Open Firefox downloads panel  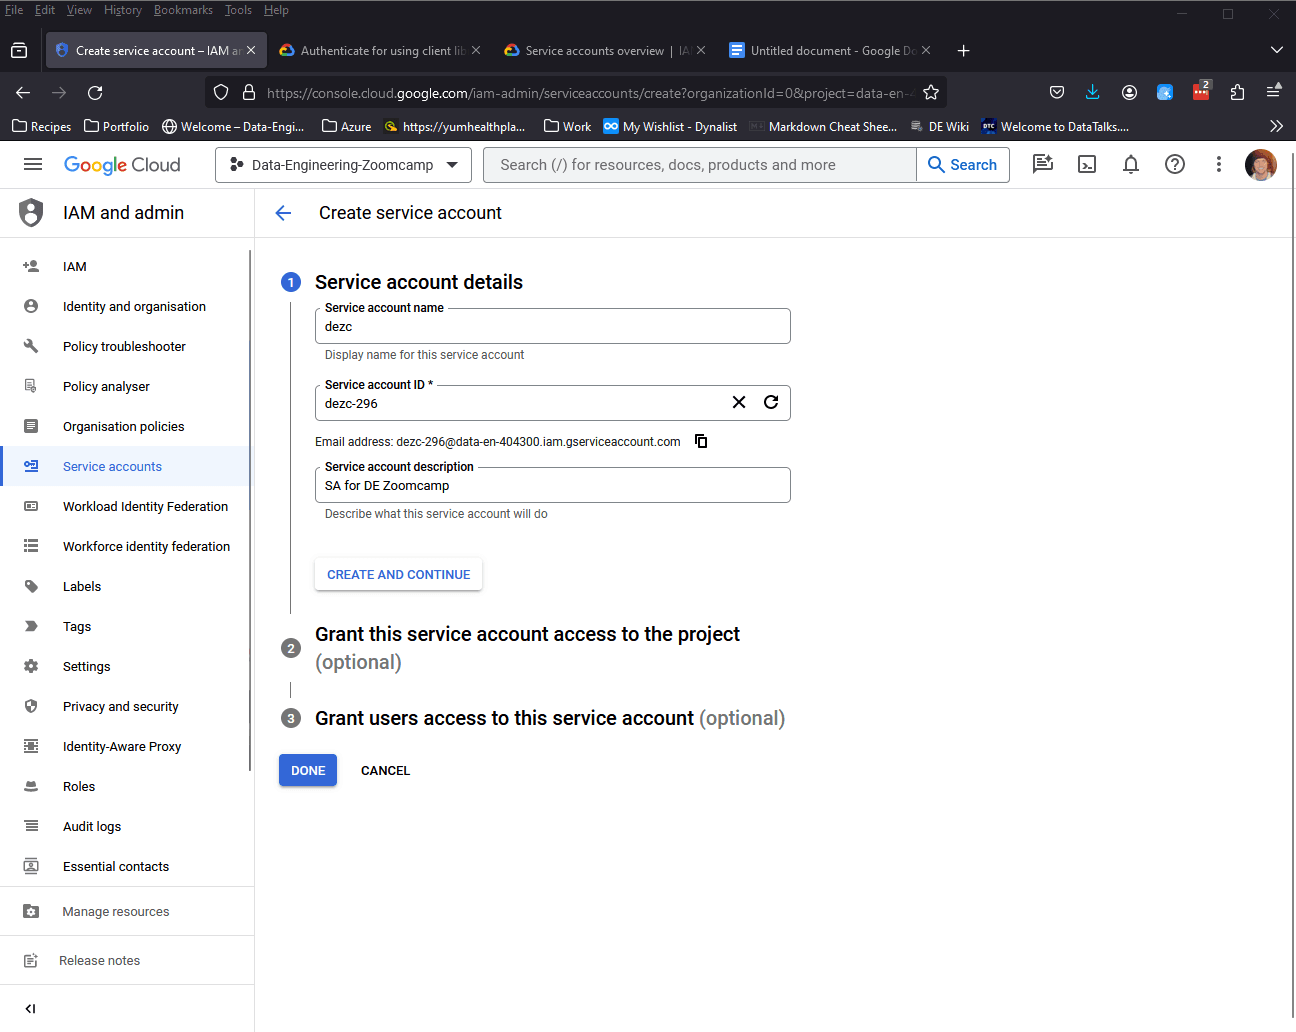click(1092, 92)
